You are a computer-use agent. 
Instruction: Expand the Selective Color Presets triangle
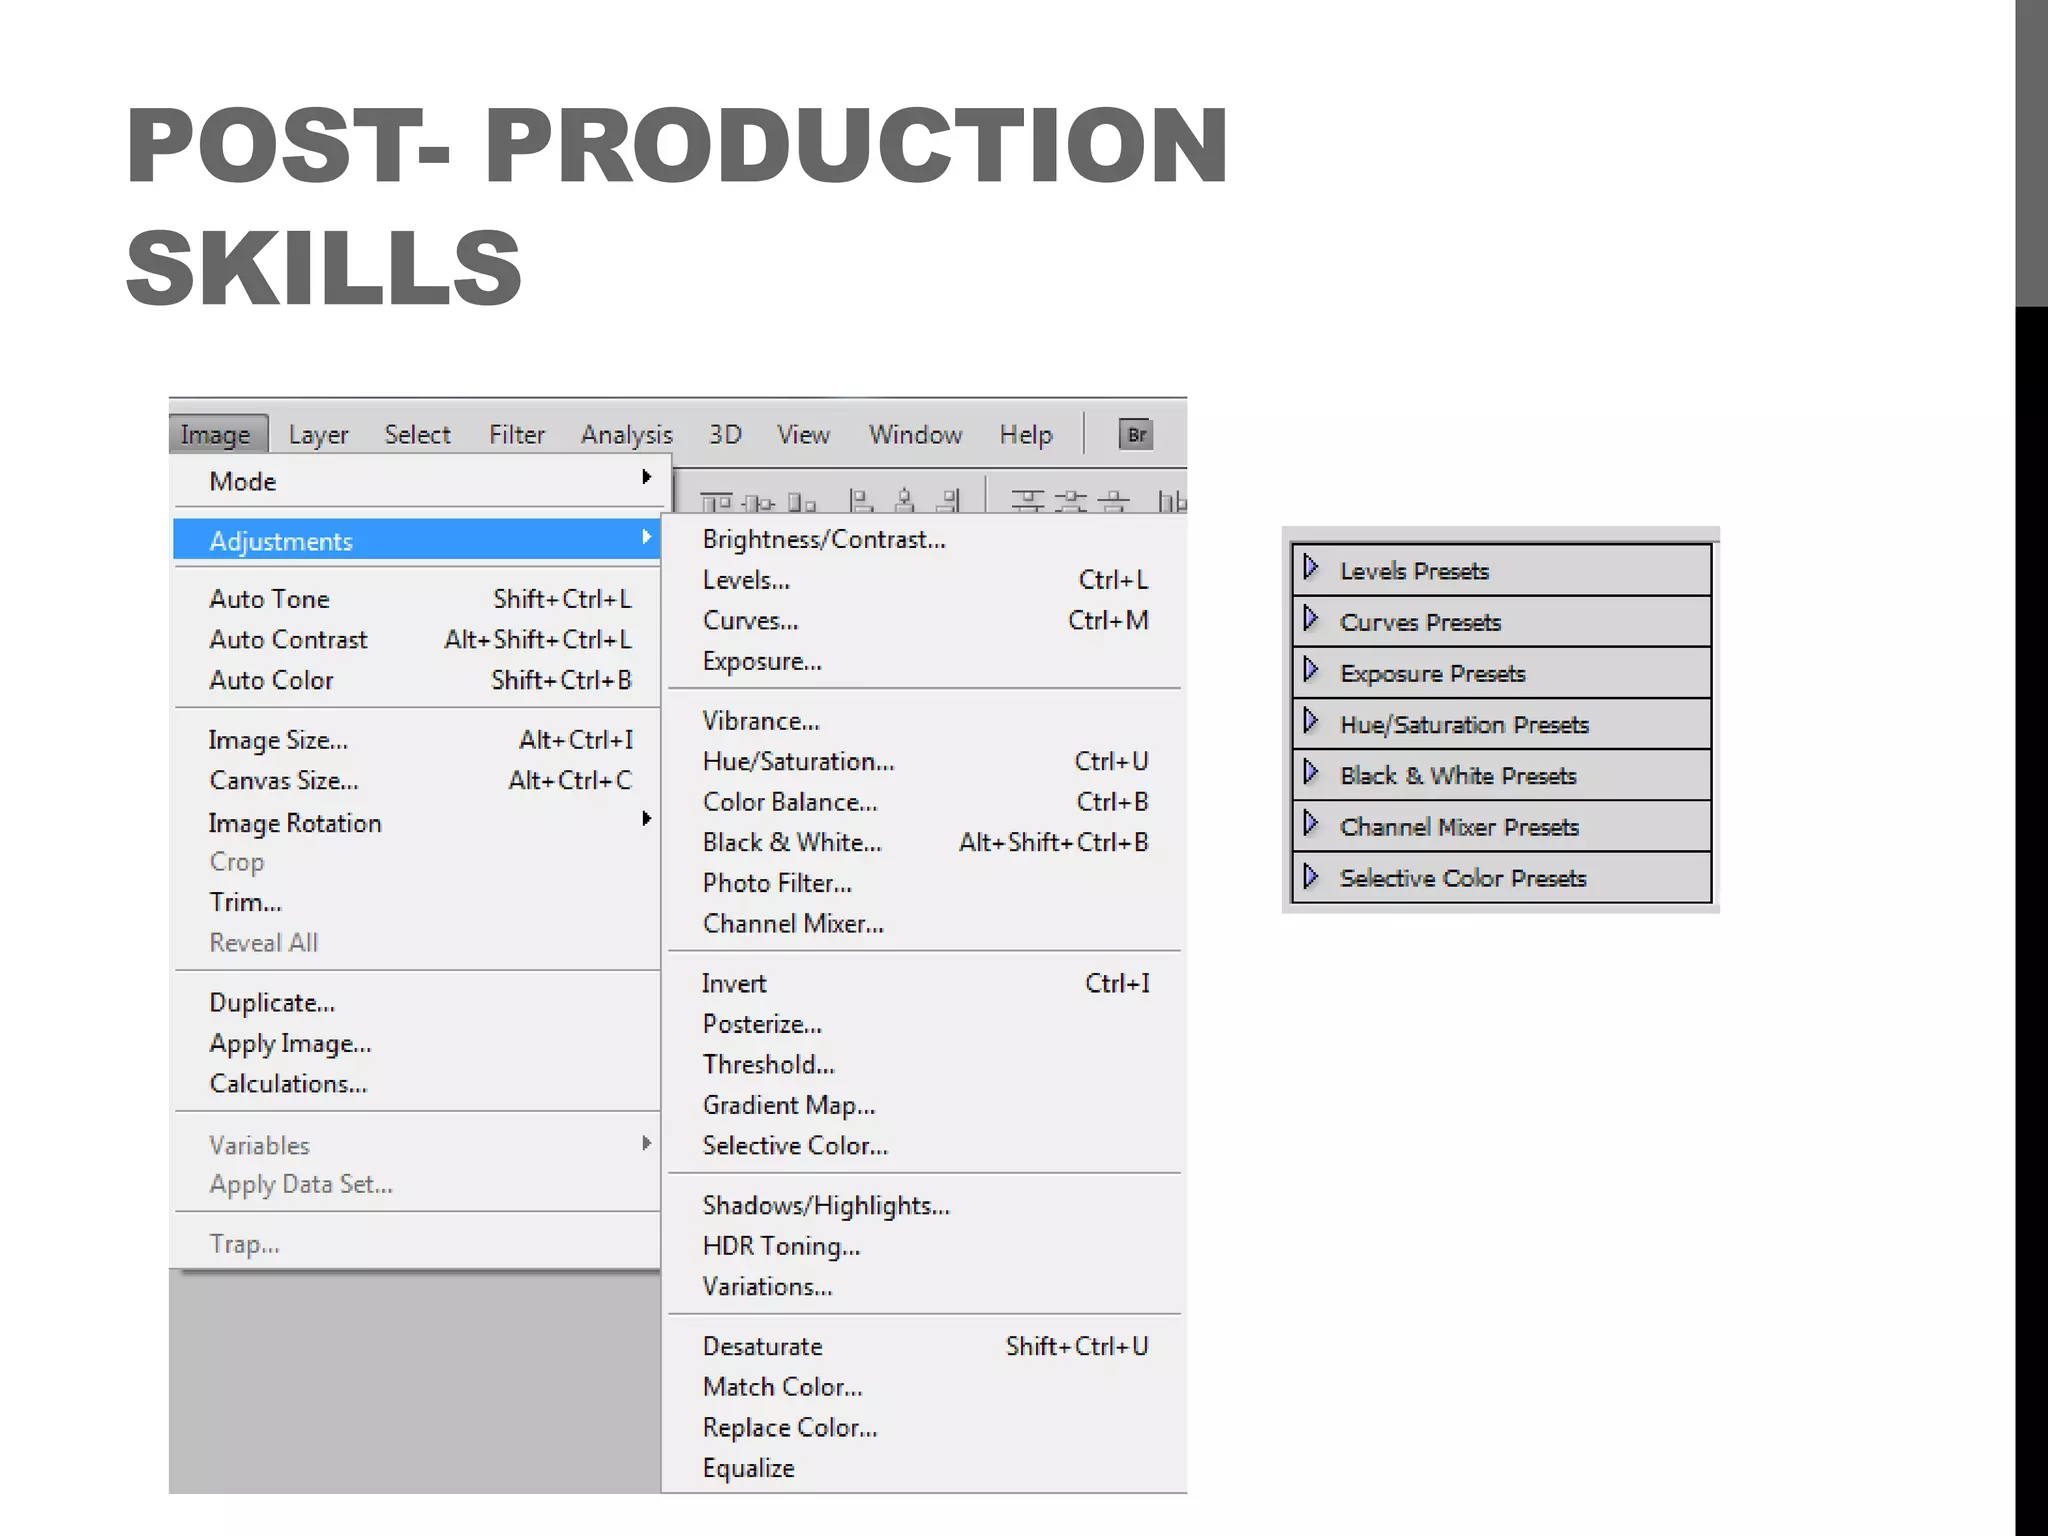(1311, 876)
